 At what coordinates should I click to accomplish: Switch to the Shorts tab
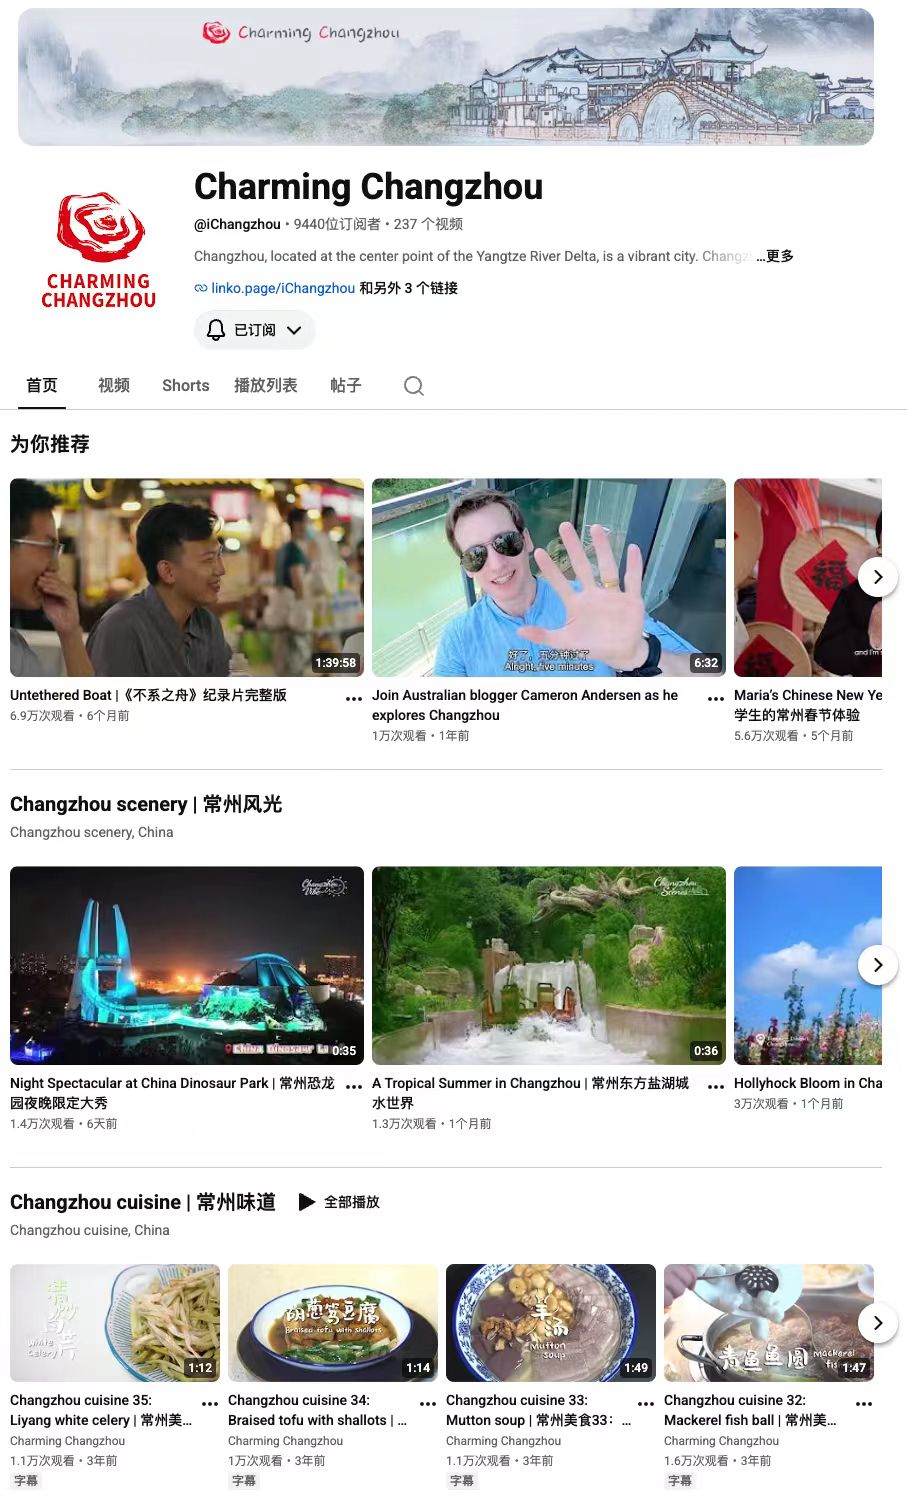tap(186, 385)
